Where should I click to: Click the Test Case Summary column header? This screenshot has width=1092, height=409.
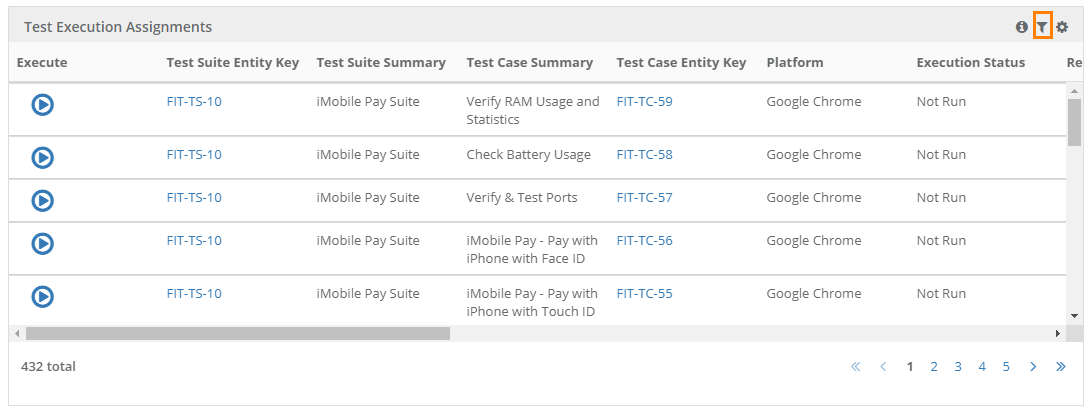pyautogui.click(x=529, y=62)
